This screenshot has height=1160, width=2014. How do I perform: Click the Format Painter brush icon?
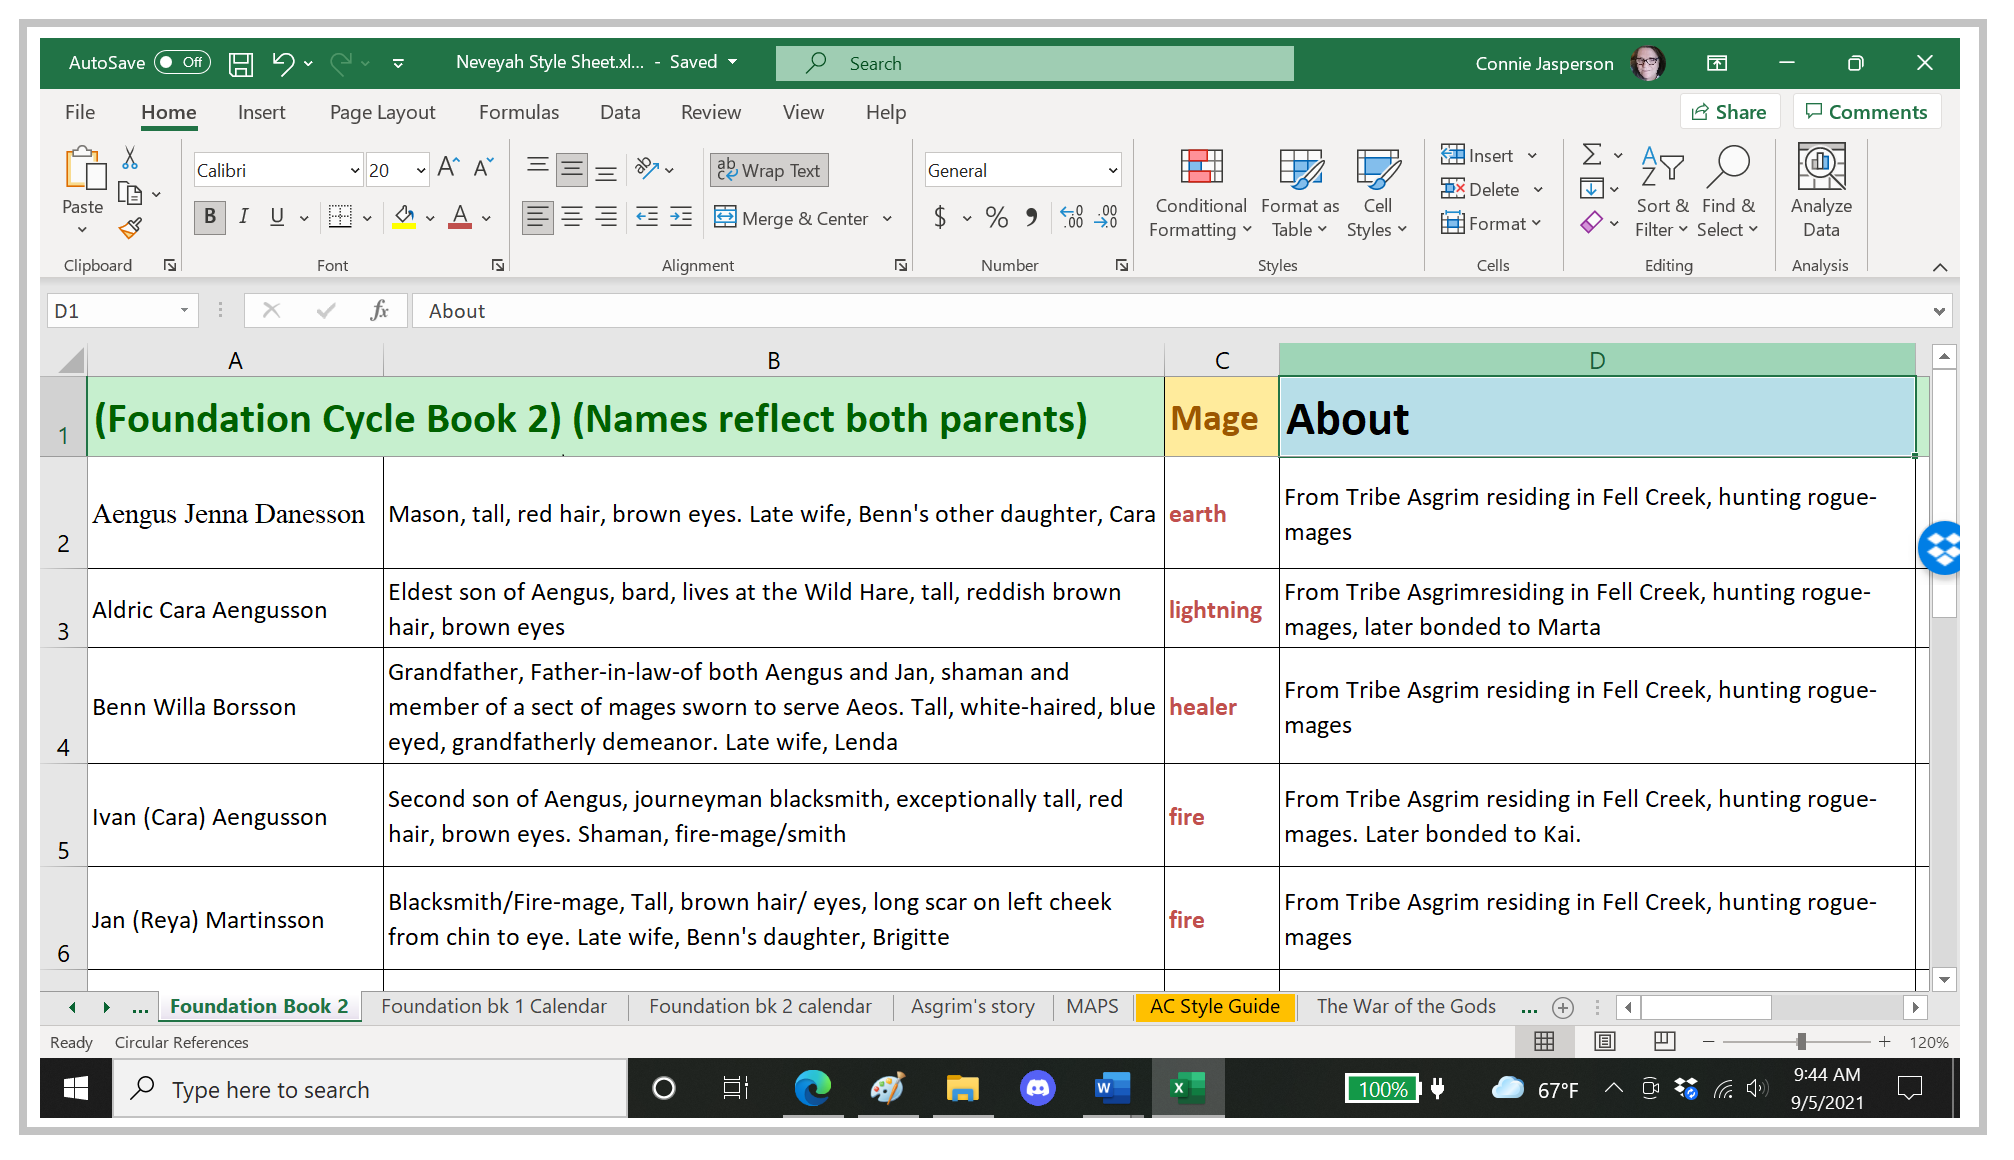tap(130, 228)
